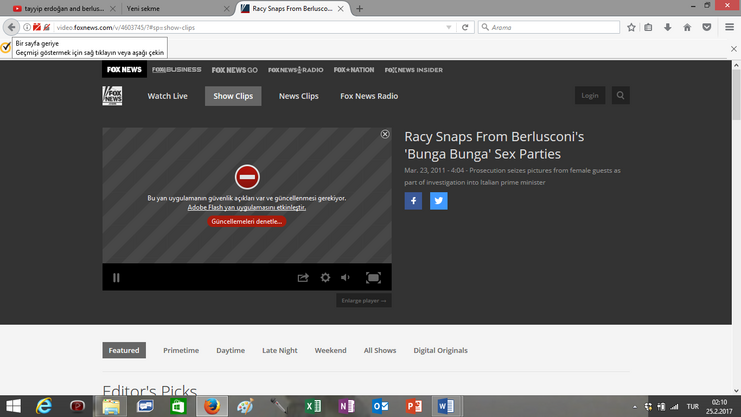Viewport: 741px width, 417px height.
Task: Toggle fullscreen video mode
Action: [373, 278]
